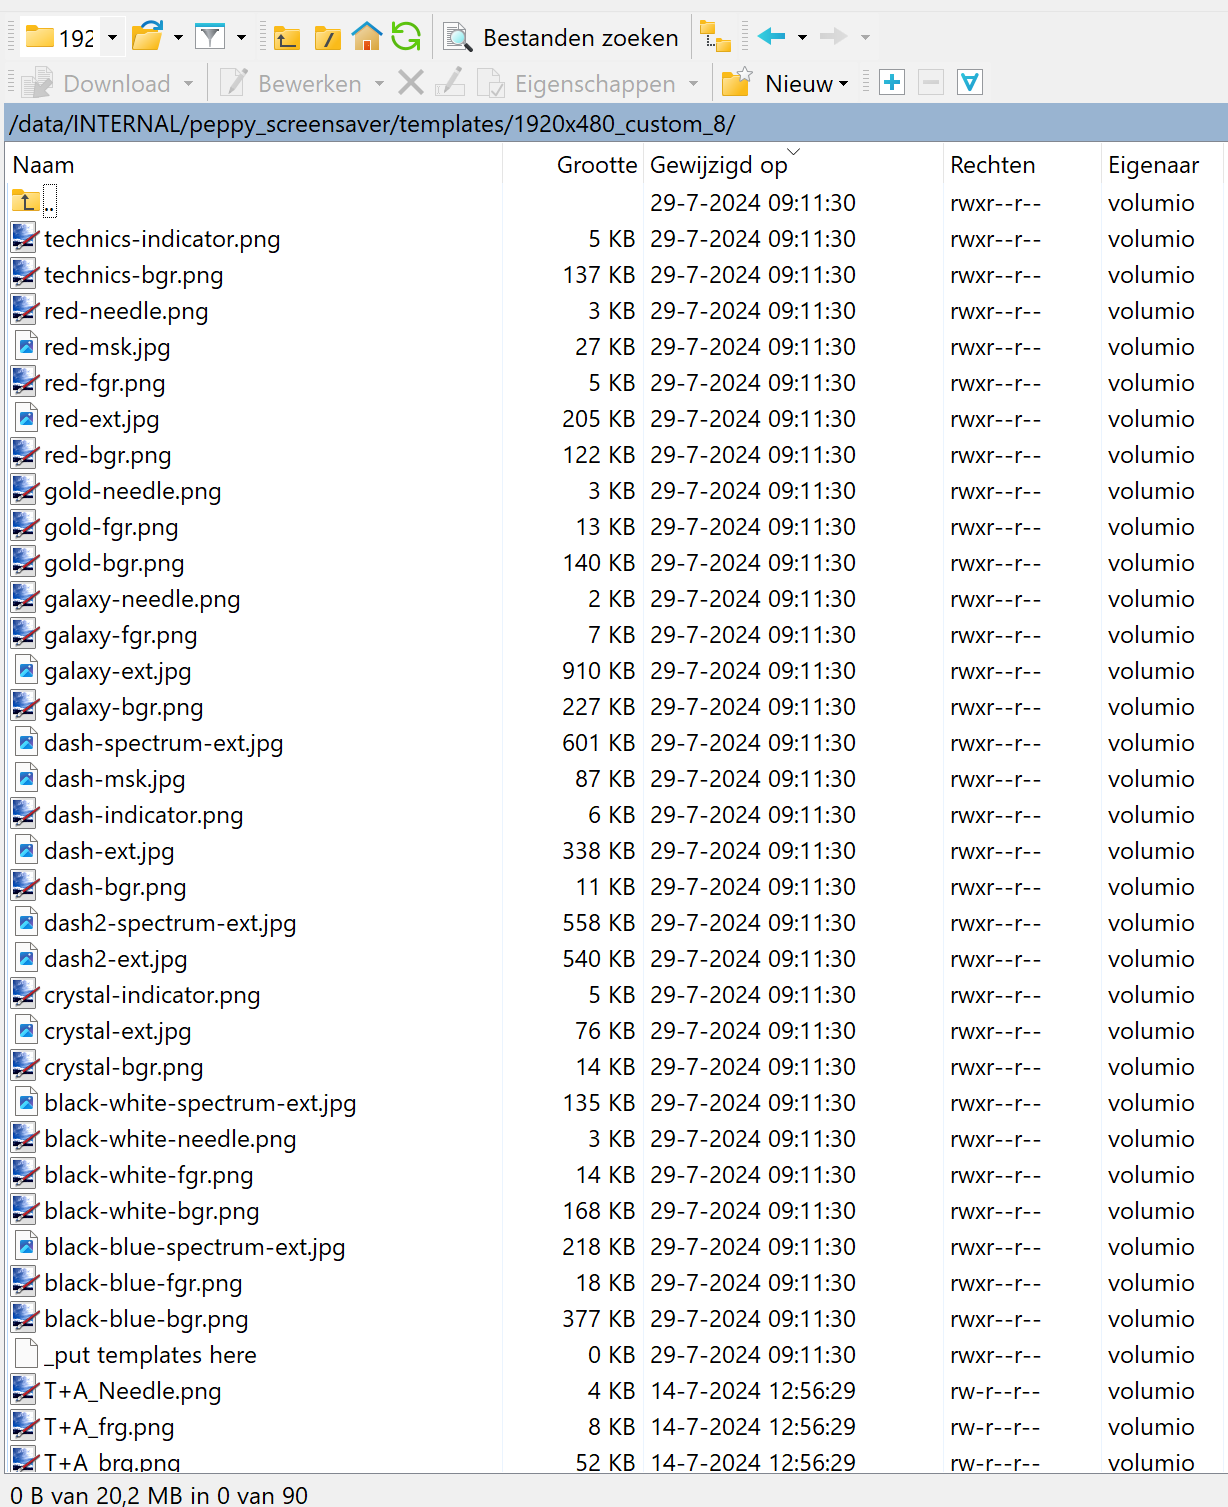Screen dimensions: 1228x1507
Task: Navigate back with blue arrow
Action: (x=772, y=37)
